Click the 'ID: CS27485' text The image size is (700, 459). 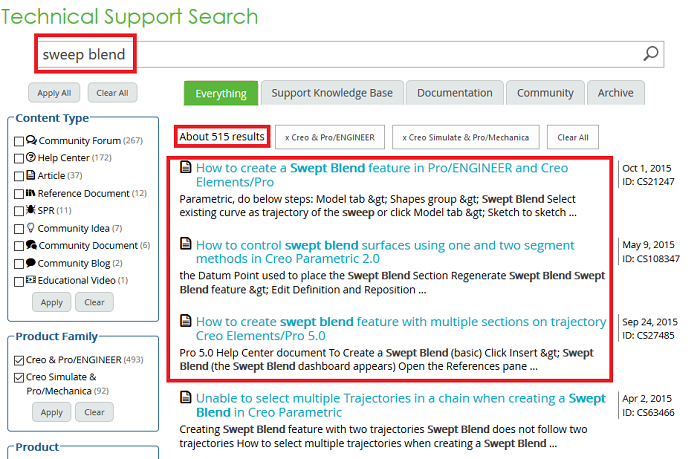pyautogui.click(x=648, y=335)
